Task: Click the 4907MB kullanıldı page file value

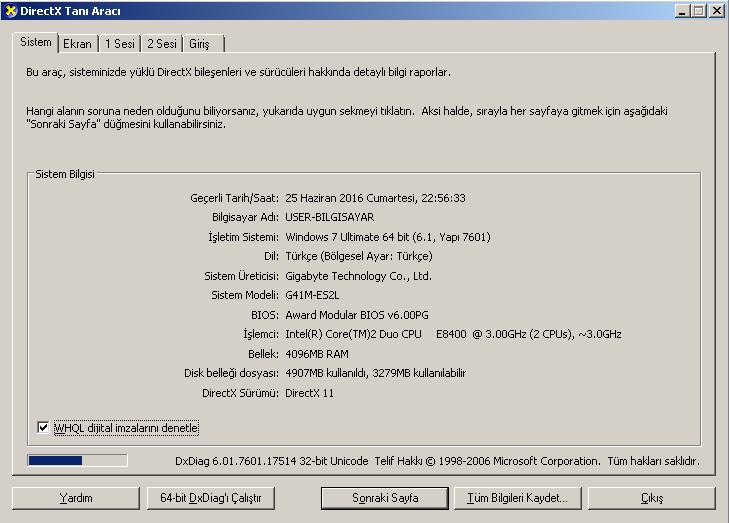Action: pyautogui.click(x=375, y=373)
